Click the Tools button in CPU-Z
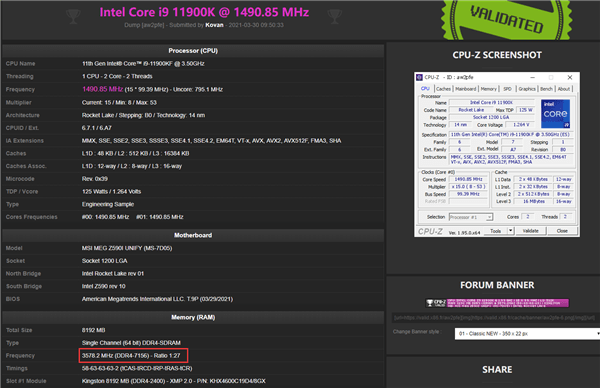 [x=496, y=231]
